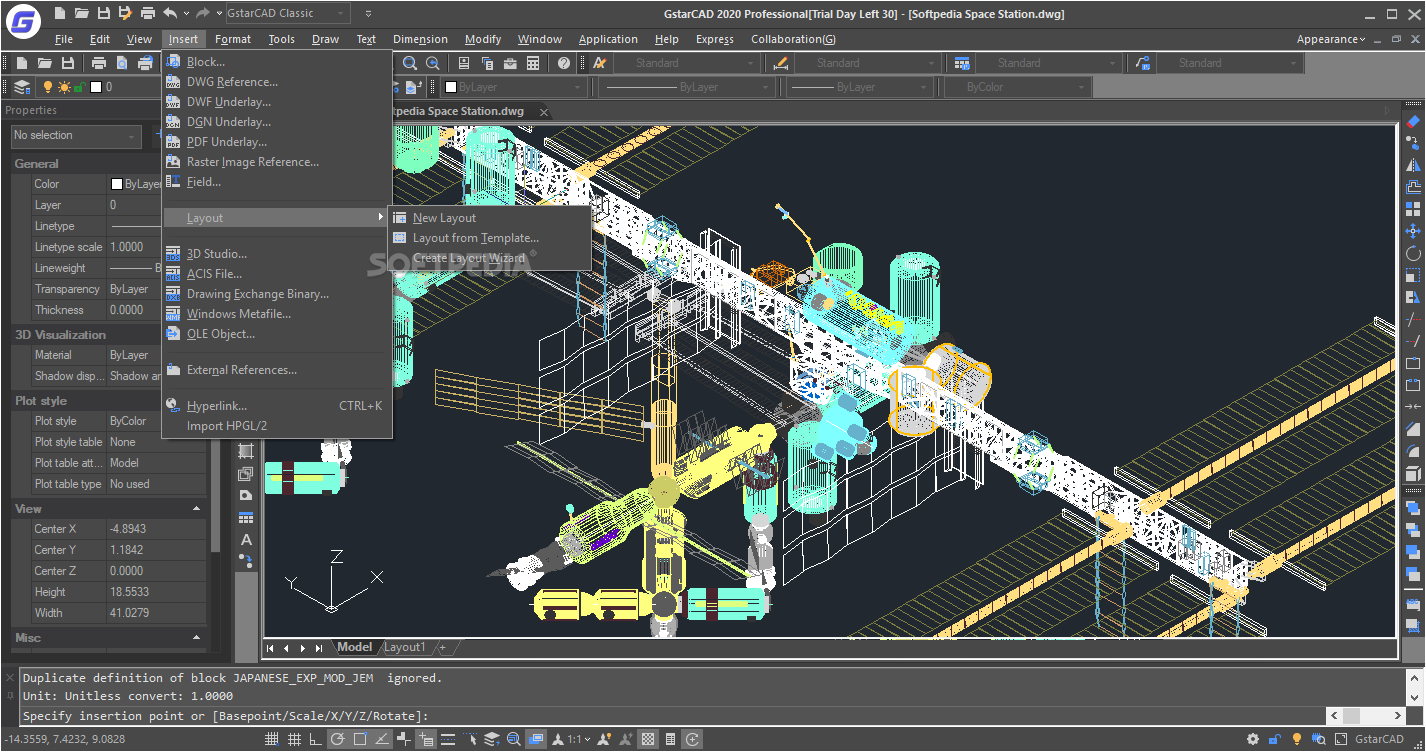Toggle the layer freeze sun icon
This screenshot has height=752, width=1426.
(63, 87)
